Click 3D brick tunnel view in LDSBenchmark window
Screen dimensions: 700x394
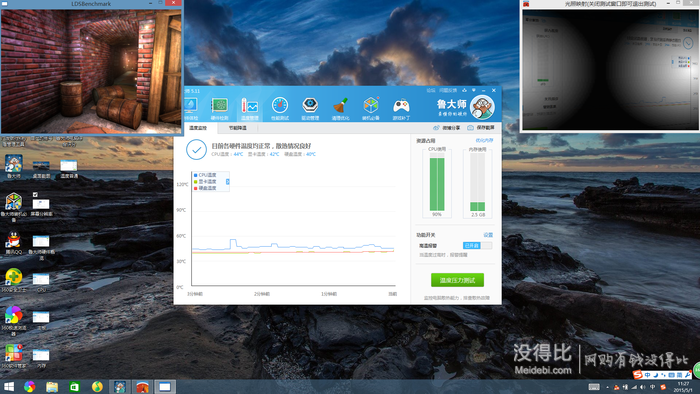click(x=91, y=71)
